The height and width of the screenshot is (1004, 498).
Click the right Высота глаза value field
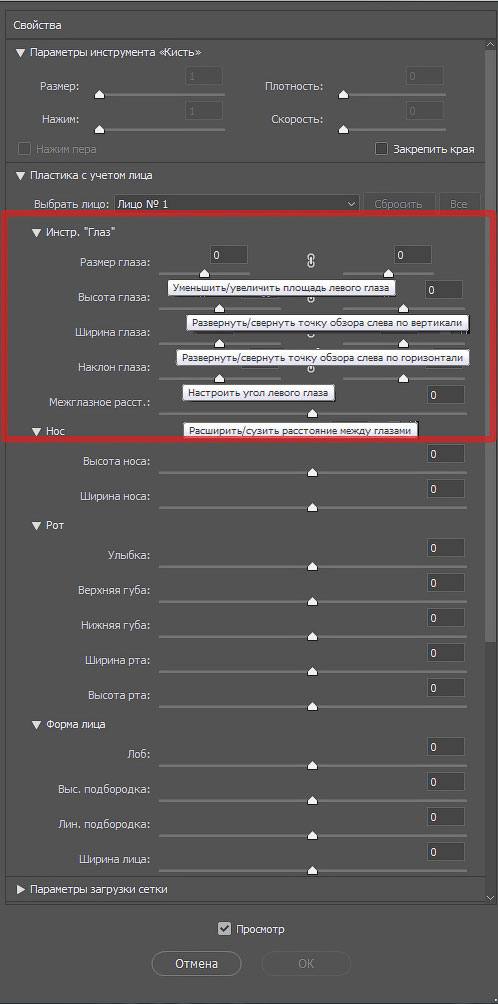coord(444,290)
